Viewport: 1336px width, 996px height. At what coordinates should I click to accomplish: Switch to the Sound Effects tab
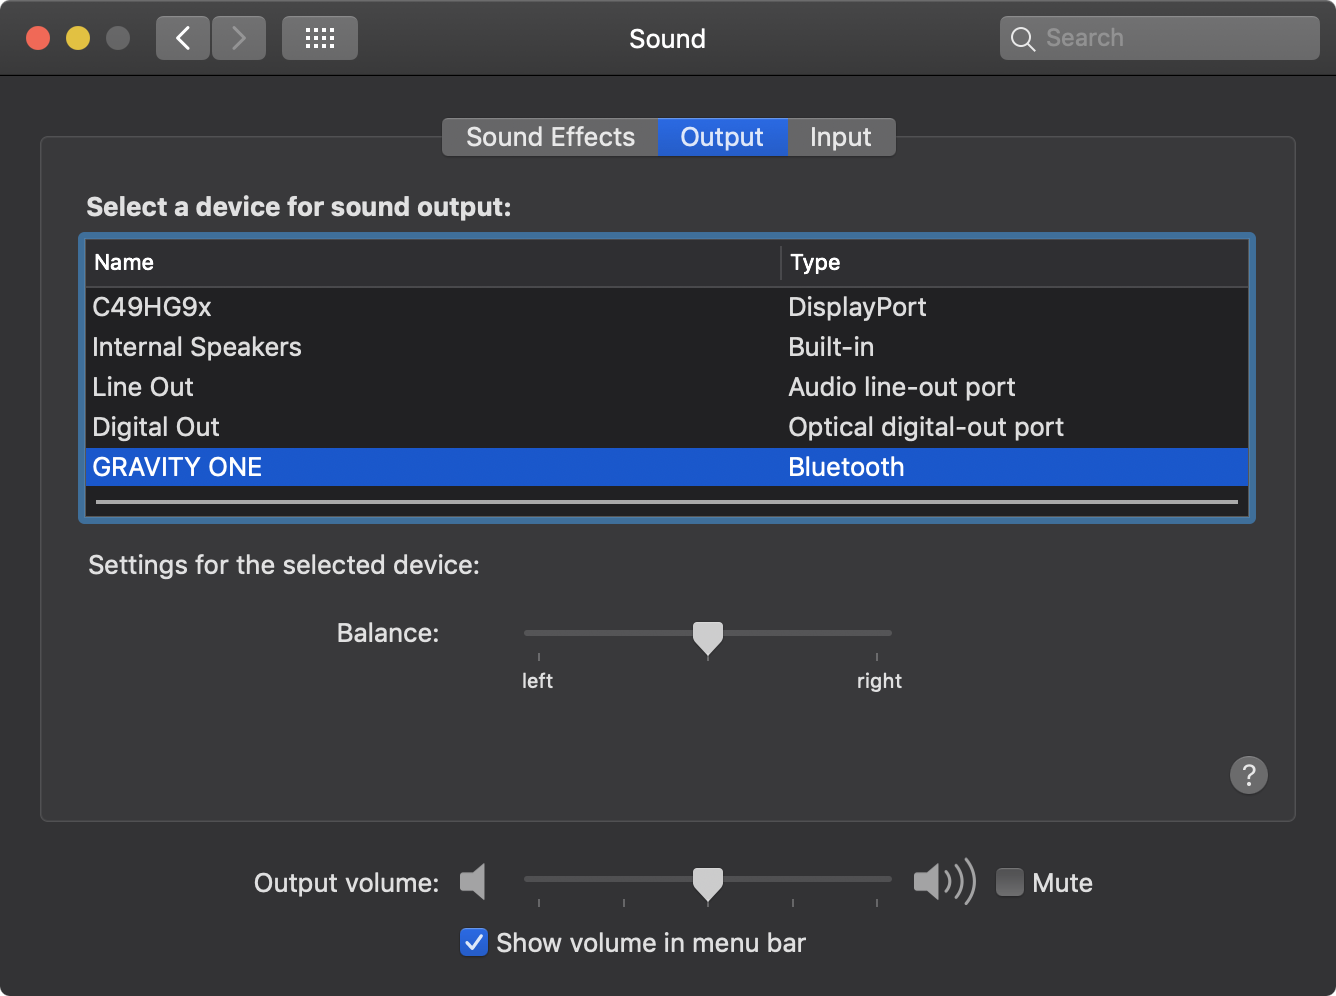pos(550,137)
